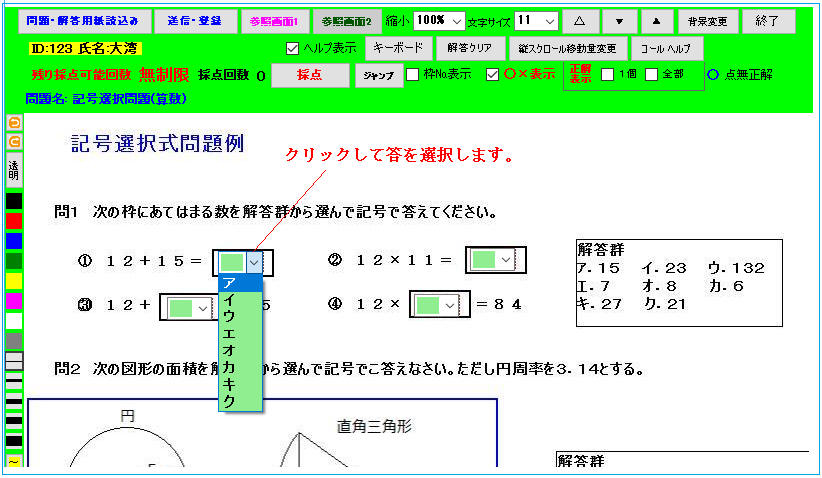Pick the magenta color swatch

point(14,301)
